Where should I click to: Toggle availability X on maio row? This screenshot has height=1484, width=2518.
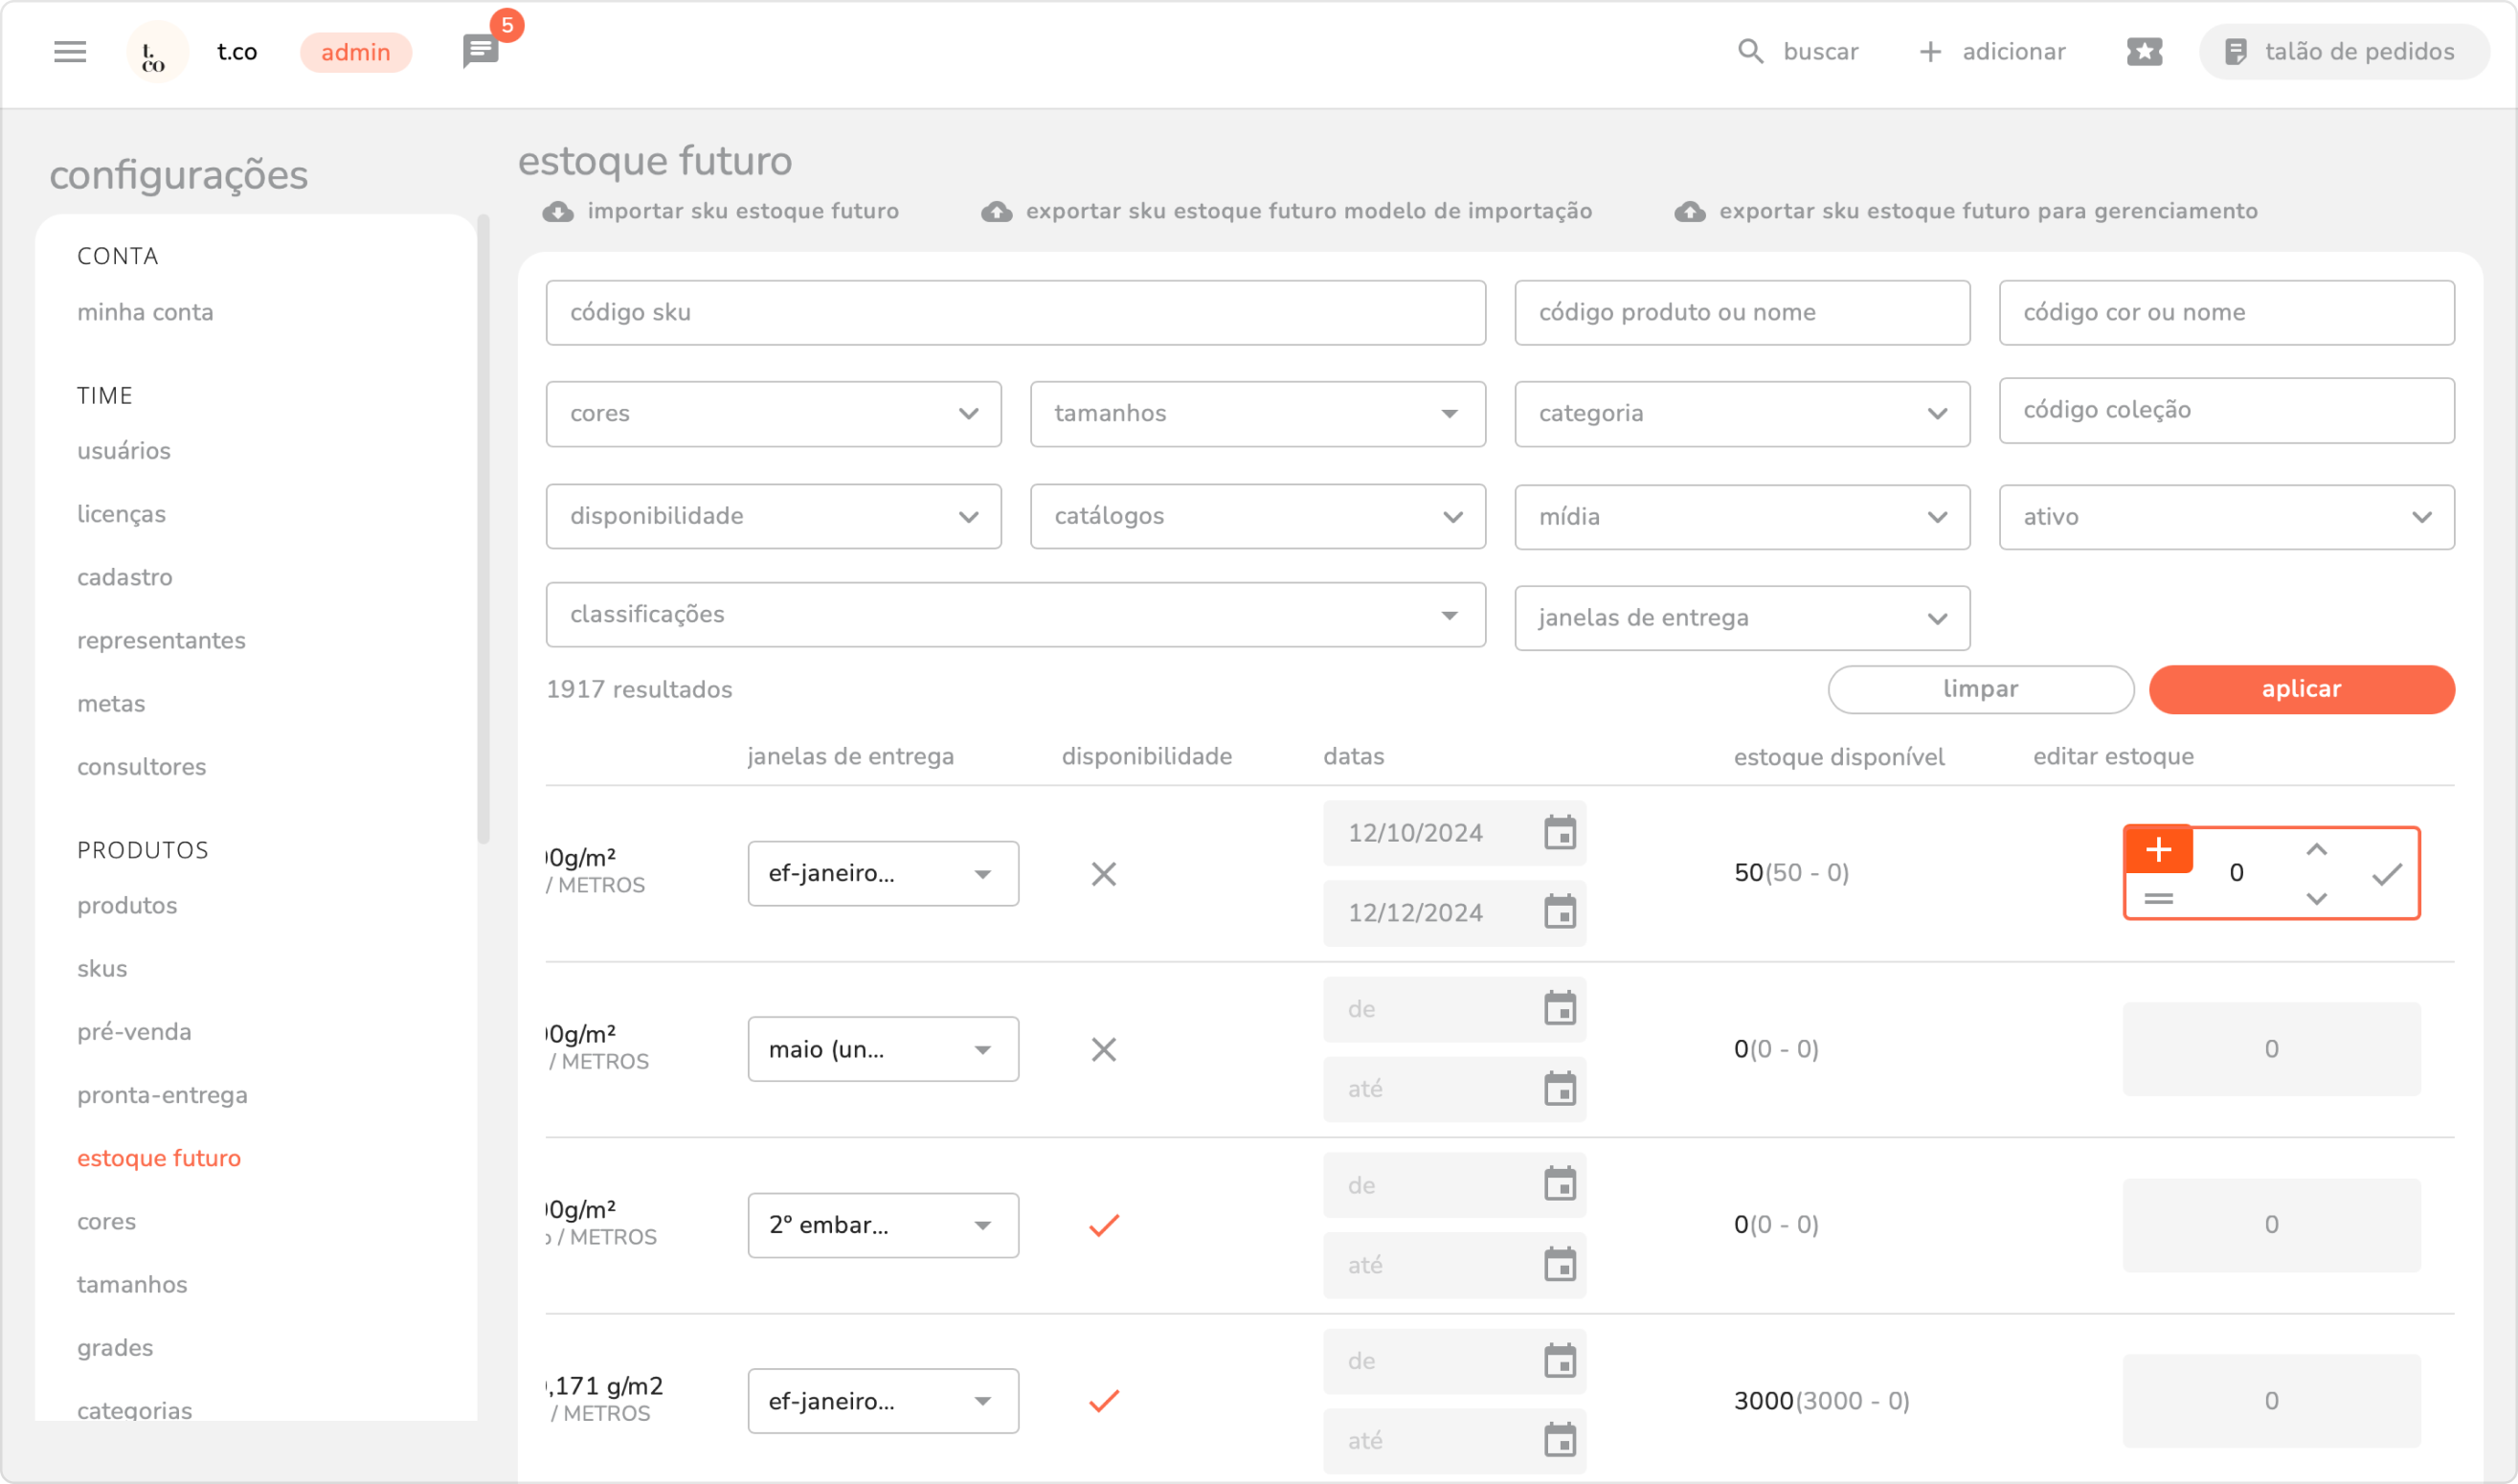(1103, 1050)
